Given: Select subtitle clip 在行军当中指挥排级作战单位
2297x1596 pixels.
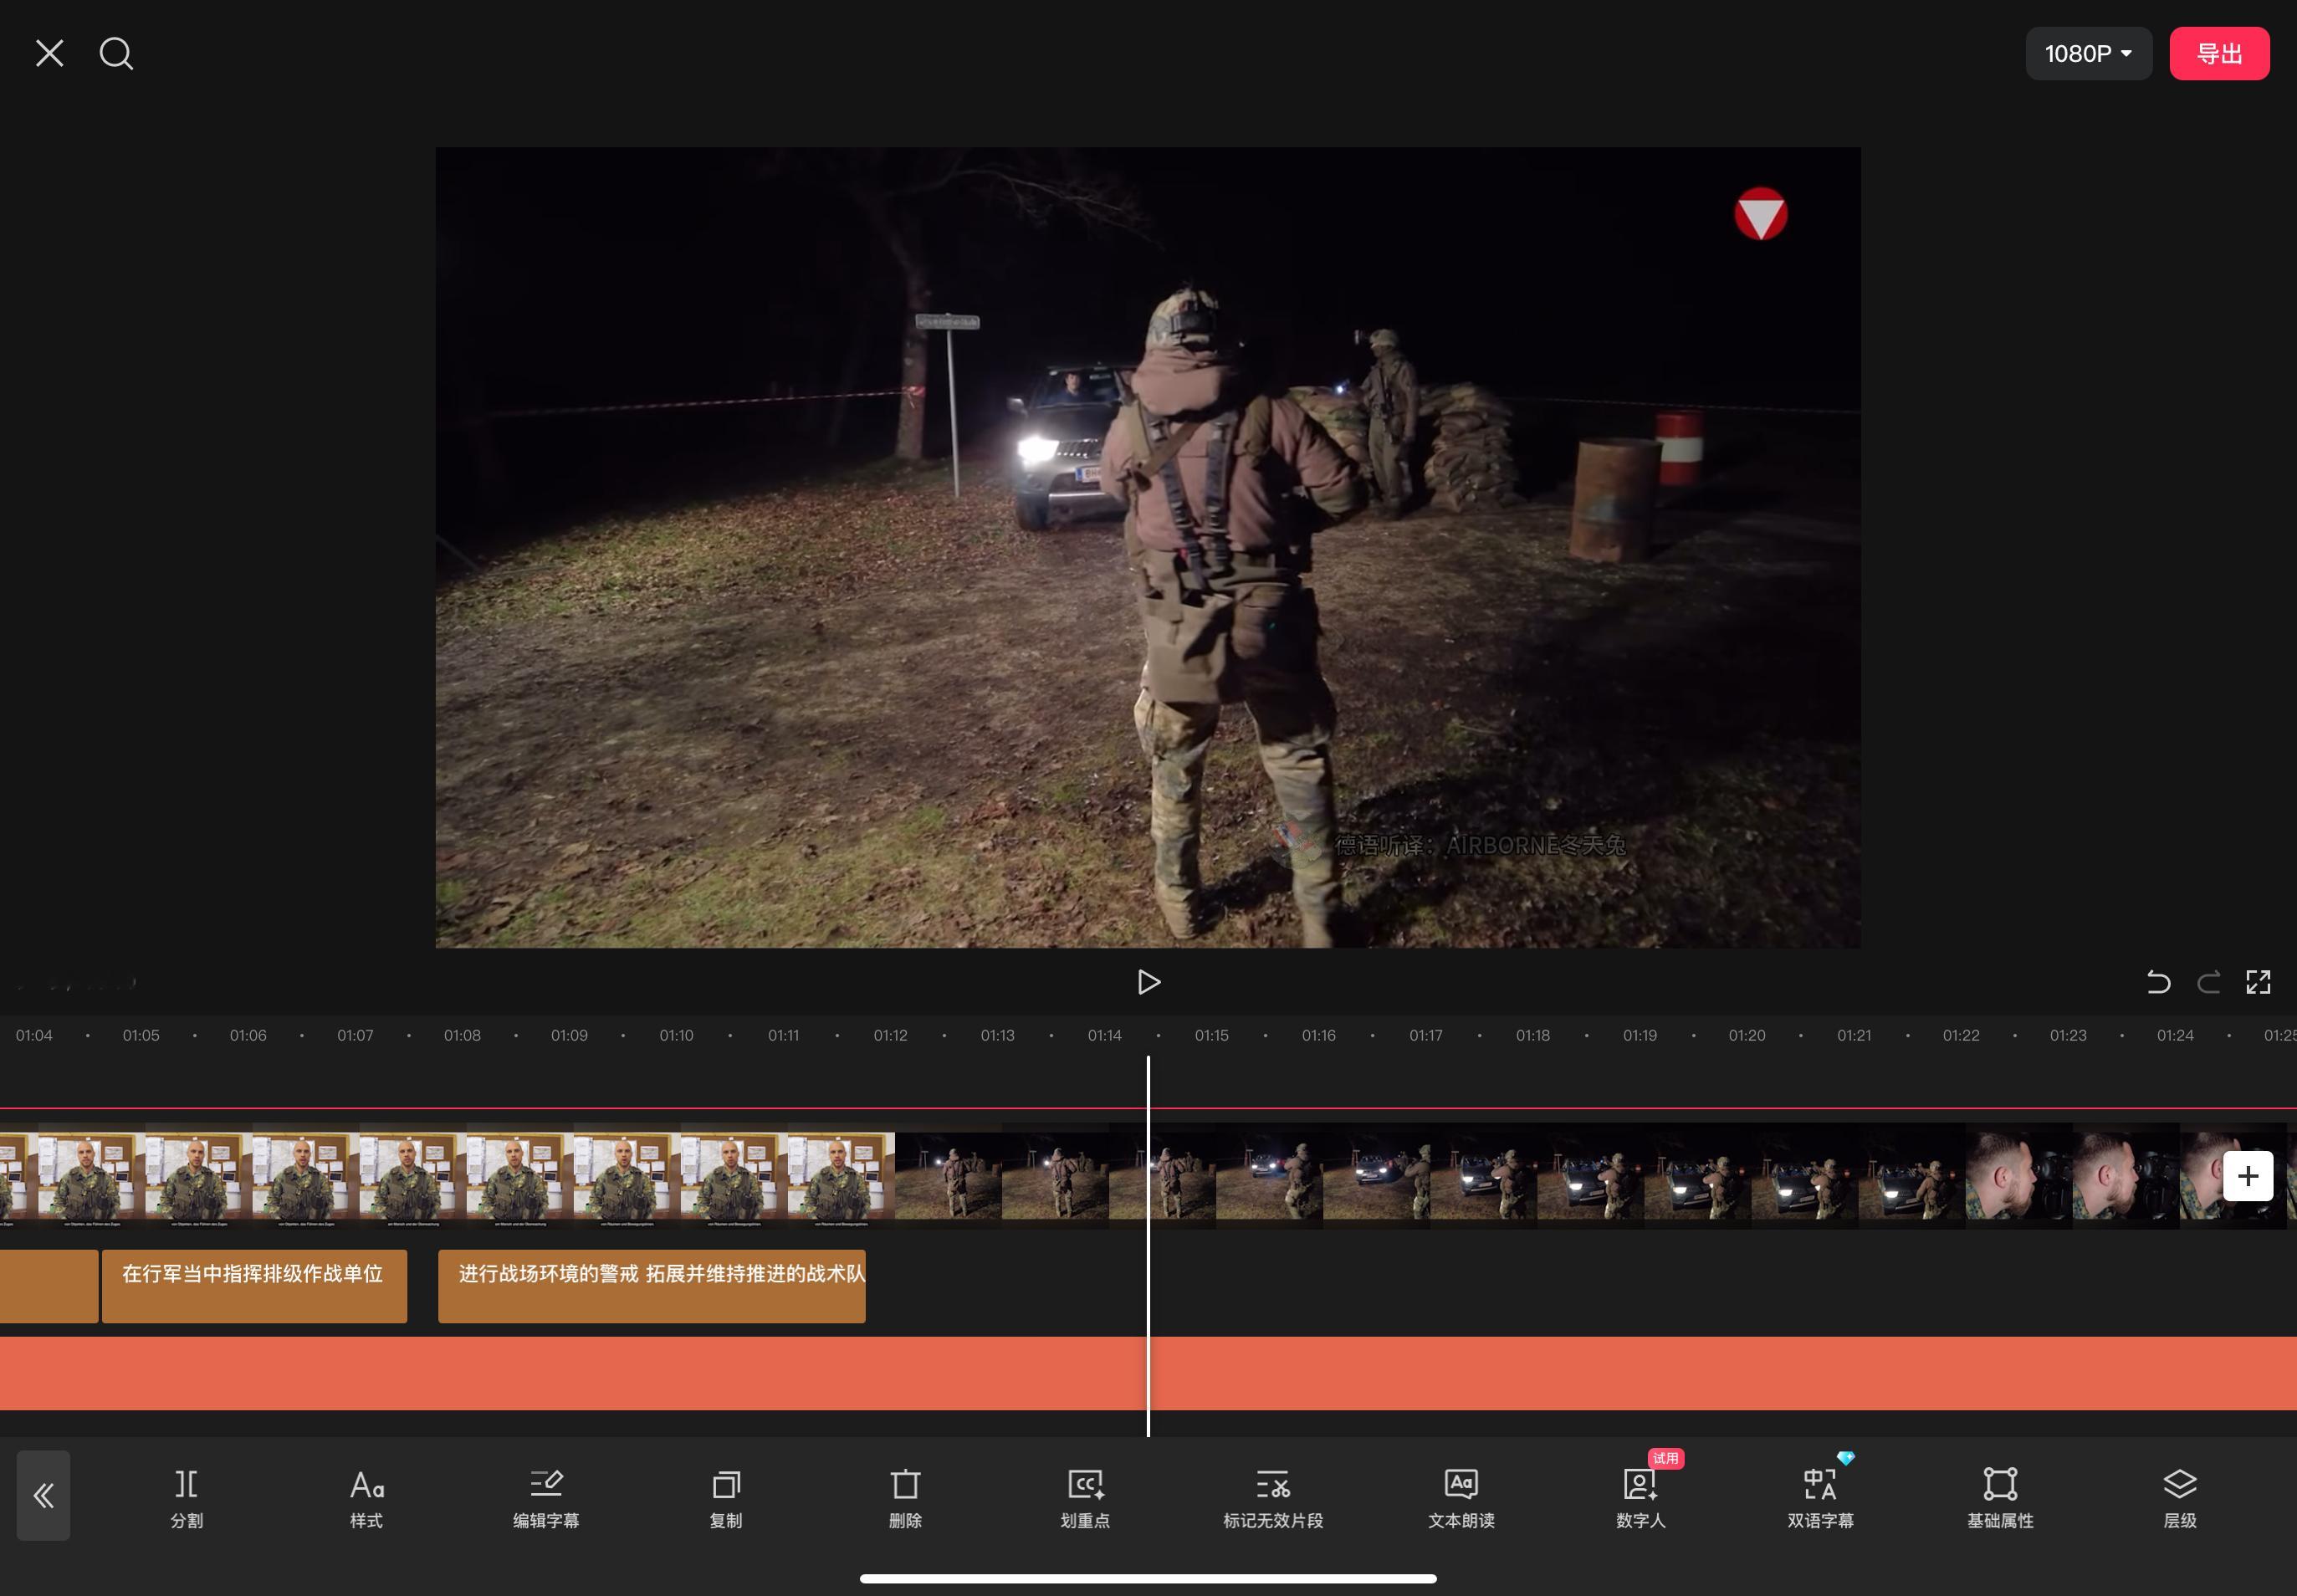Looking at the screenshot, I should [x=254, y=1286].
